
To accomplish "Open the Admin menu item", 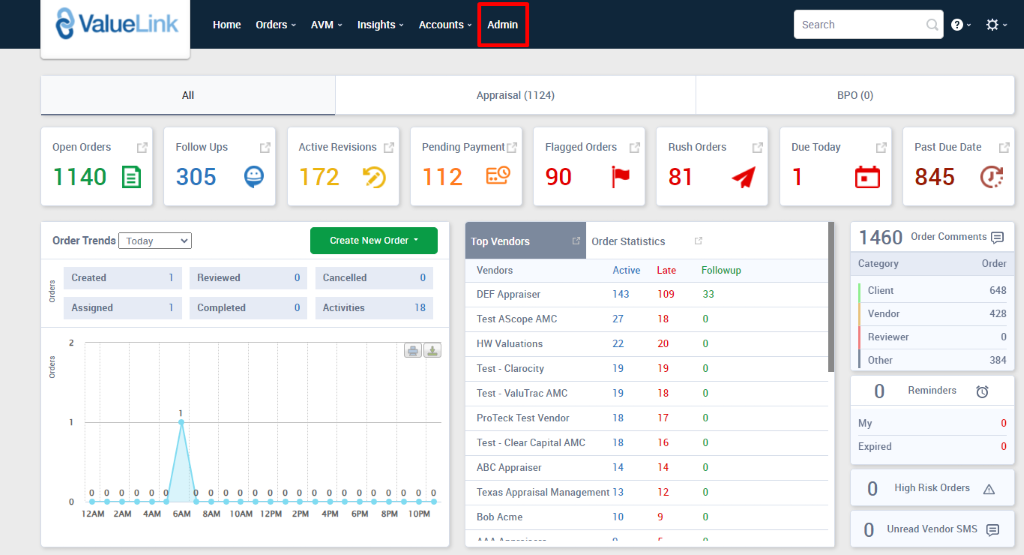I will pyautogui.click(x=502, y=25).
